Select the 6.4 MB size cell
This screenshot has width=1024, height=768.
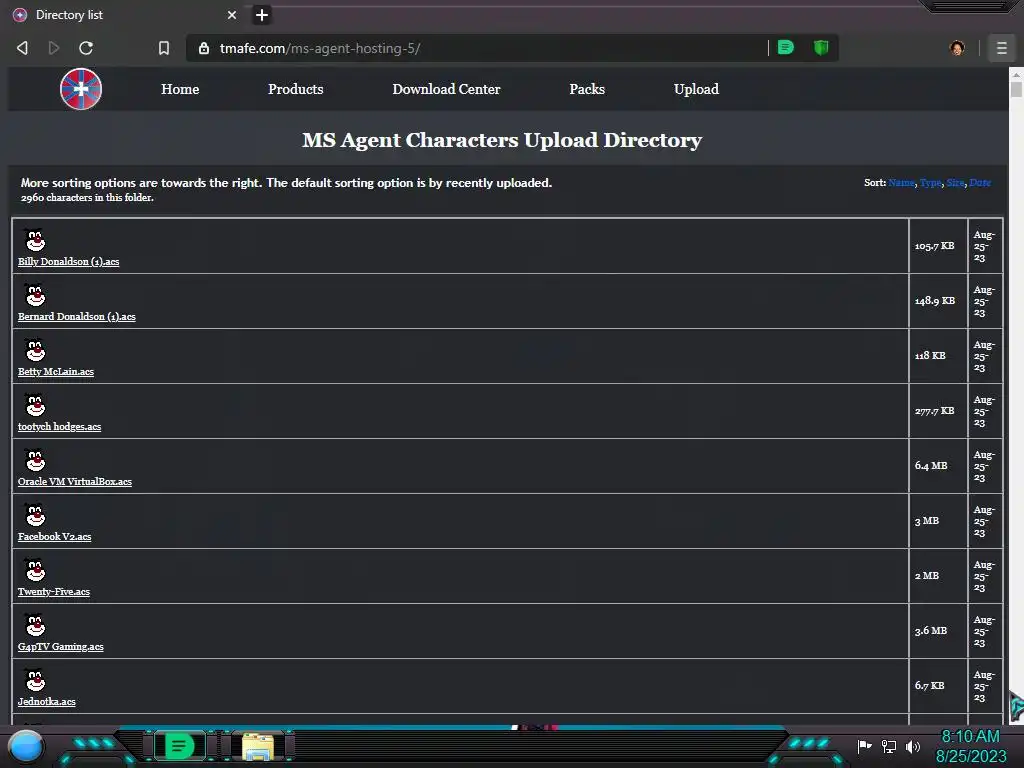pos(937,466)
